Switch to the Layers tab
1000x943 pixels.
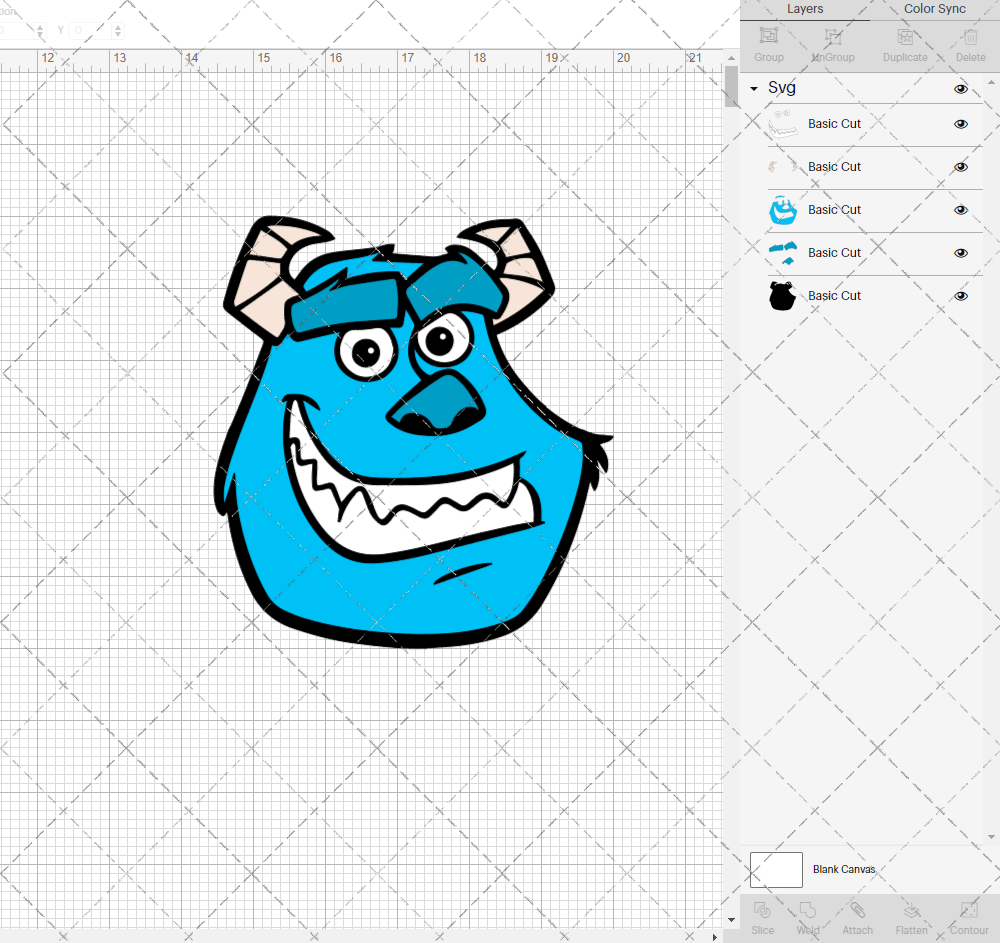[804, 9]
